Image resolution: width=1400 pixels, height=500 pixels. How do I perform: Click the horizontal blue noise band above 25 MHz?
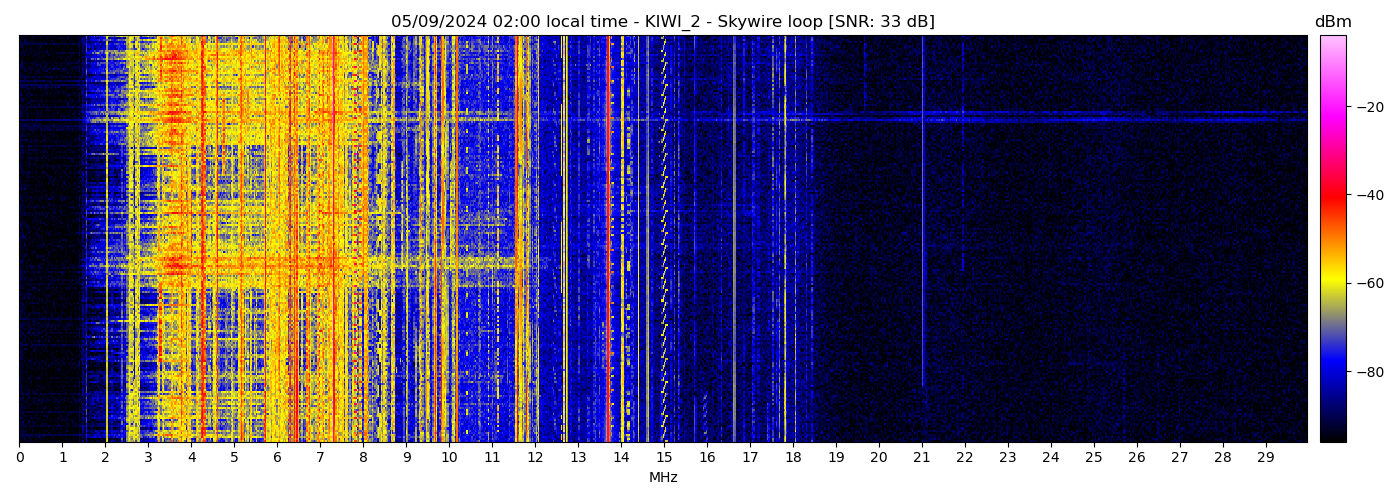tap(1100, 119)
